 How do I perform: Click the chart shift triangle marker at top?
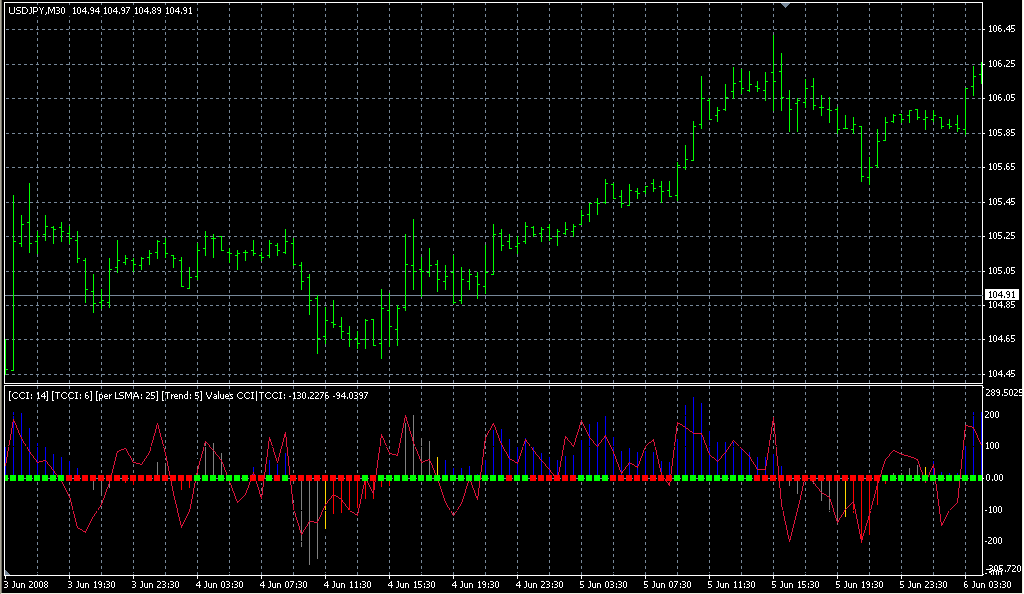coord(787,6)
